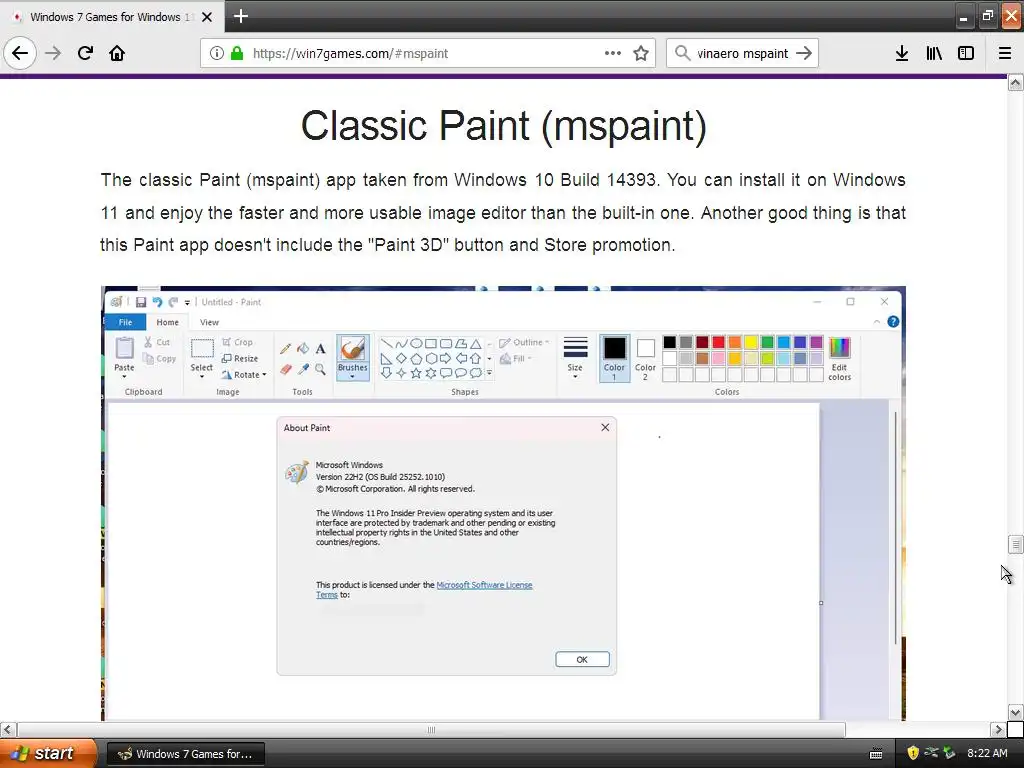Screen dimensions: 1024x768
Task: Click the horizontal scrollbar right arrow
Action: (x=998, y=729)
